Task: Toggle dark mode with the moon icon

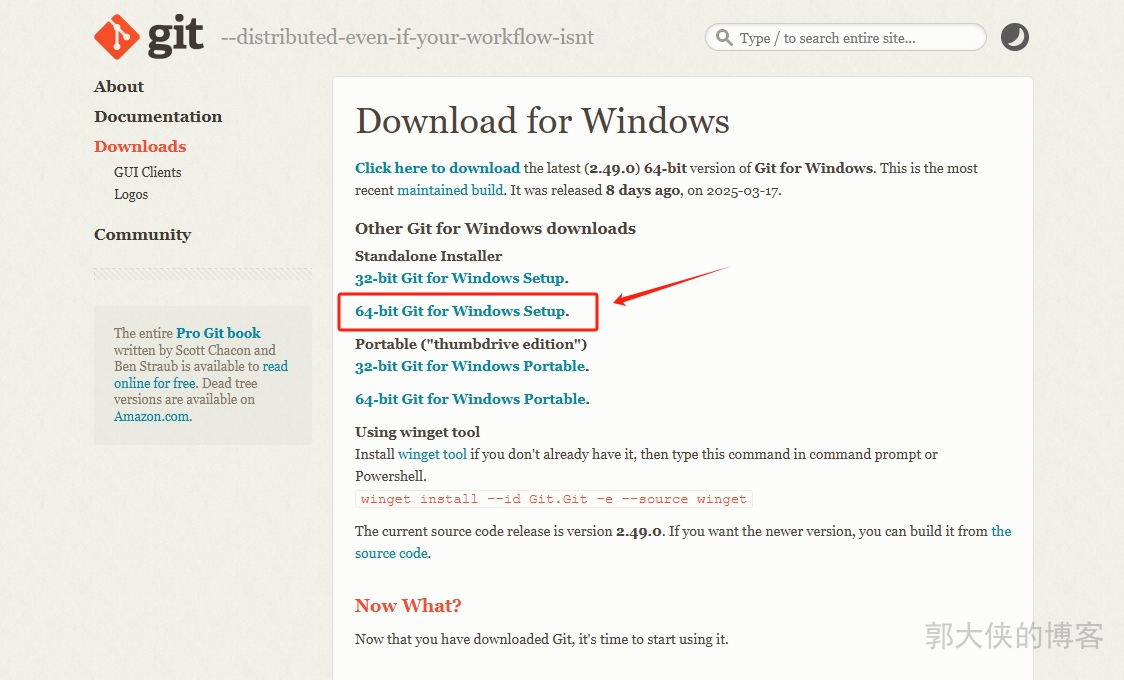Action: pos(1014,37)
